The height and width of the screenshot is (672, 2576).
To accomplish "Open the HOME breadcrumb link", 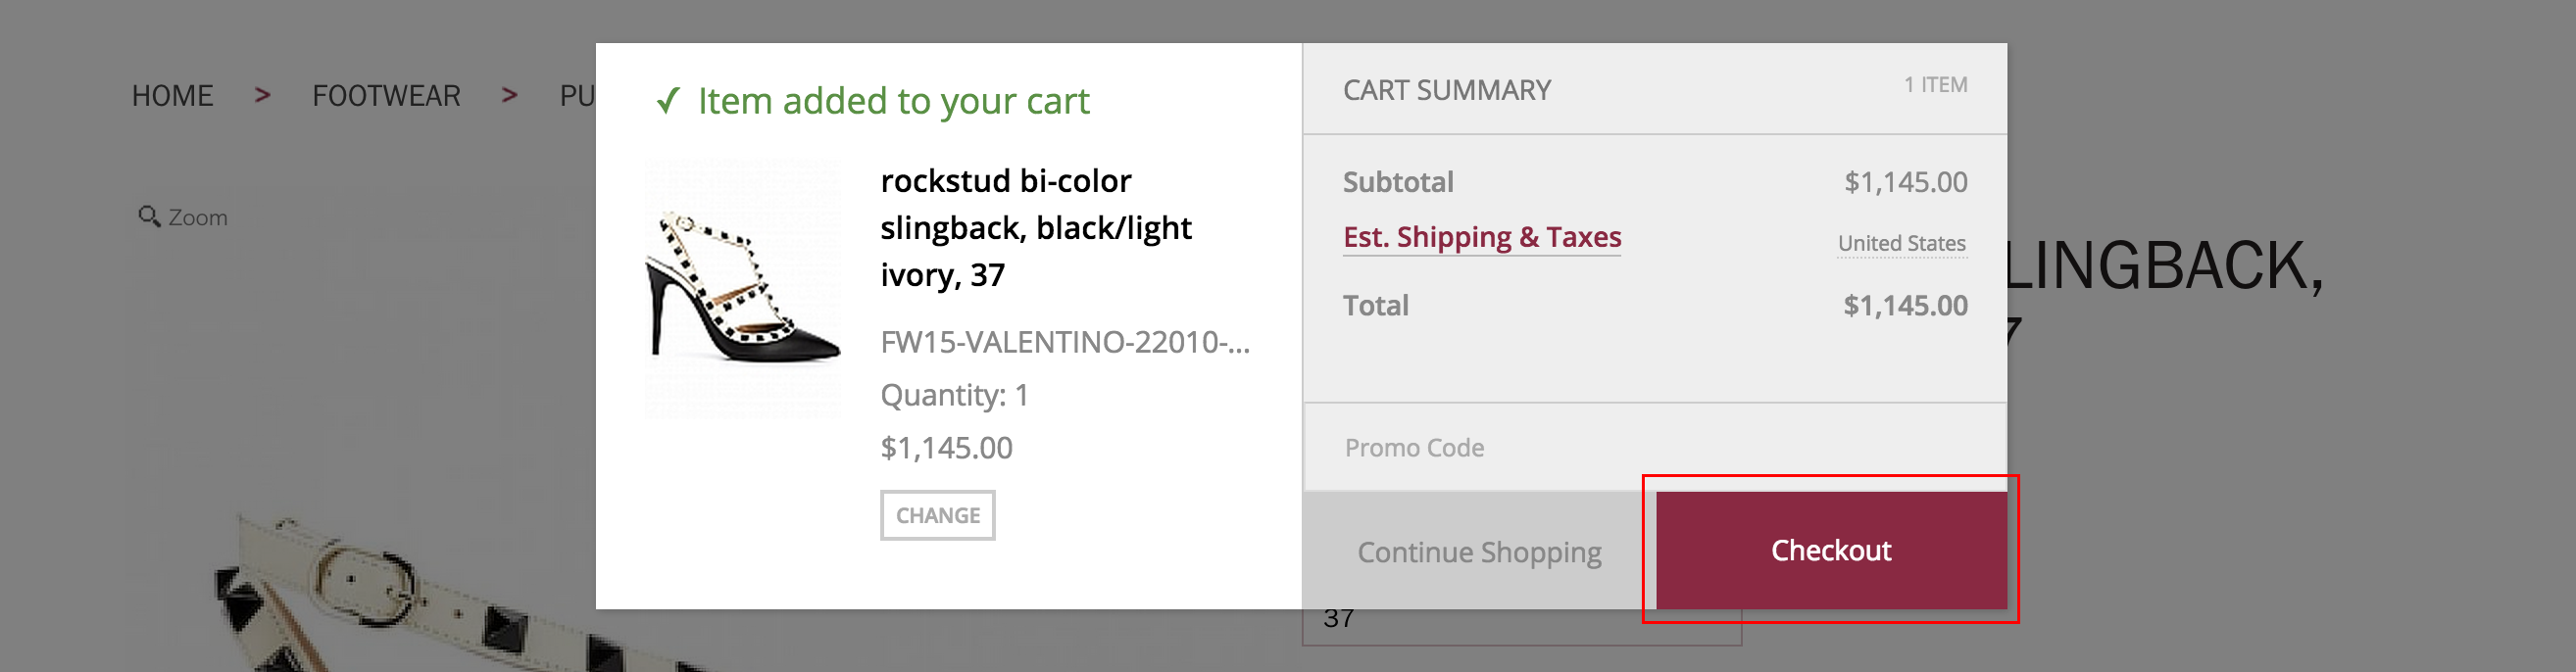I will (172, 96).
